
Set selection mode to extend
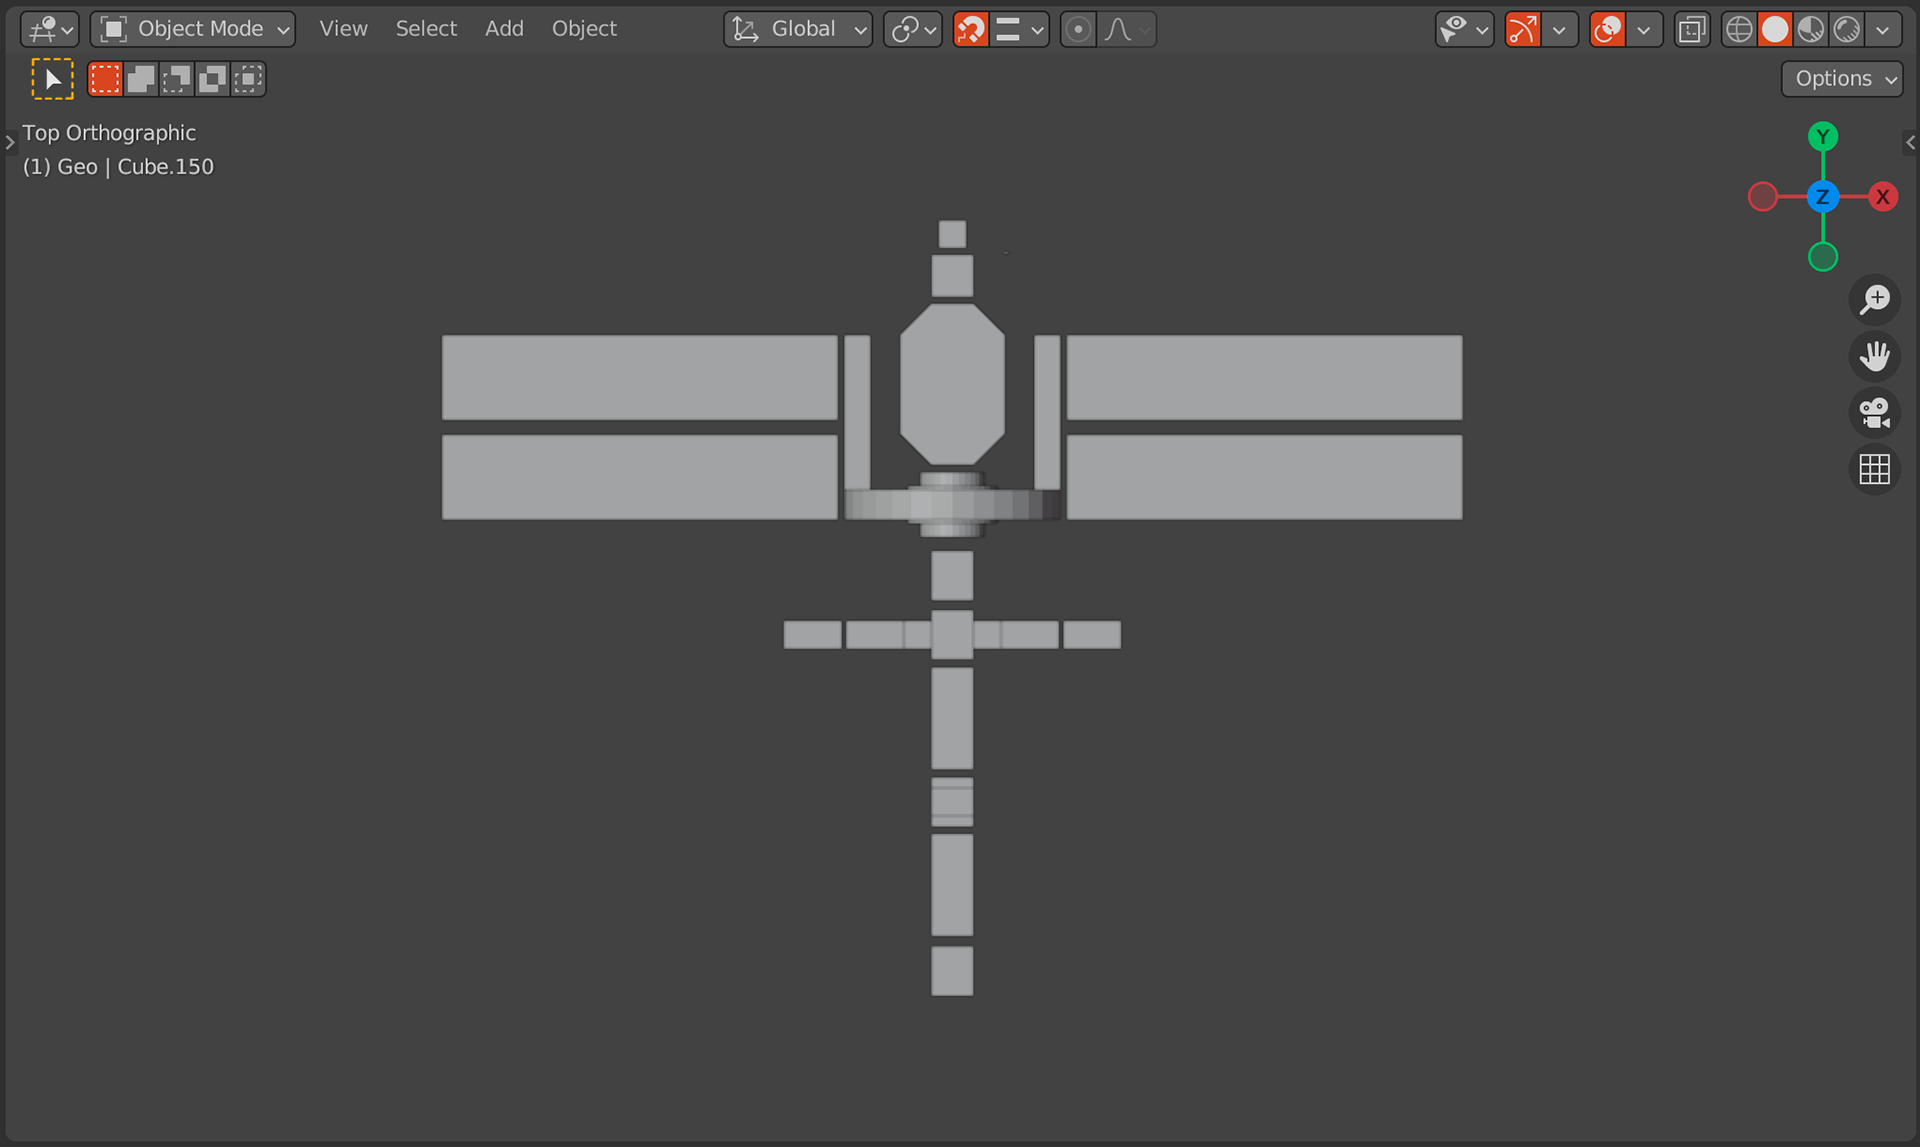tap(141, 79)
